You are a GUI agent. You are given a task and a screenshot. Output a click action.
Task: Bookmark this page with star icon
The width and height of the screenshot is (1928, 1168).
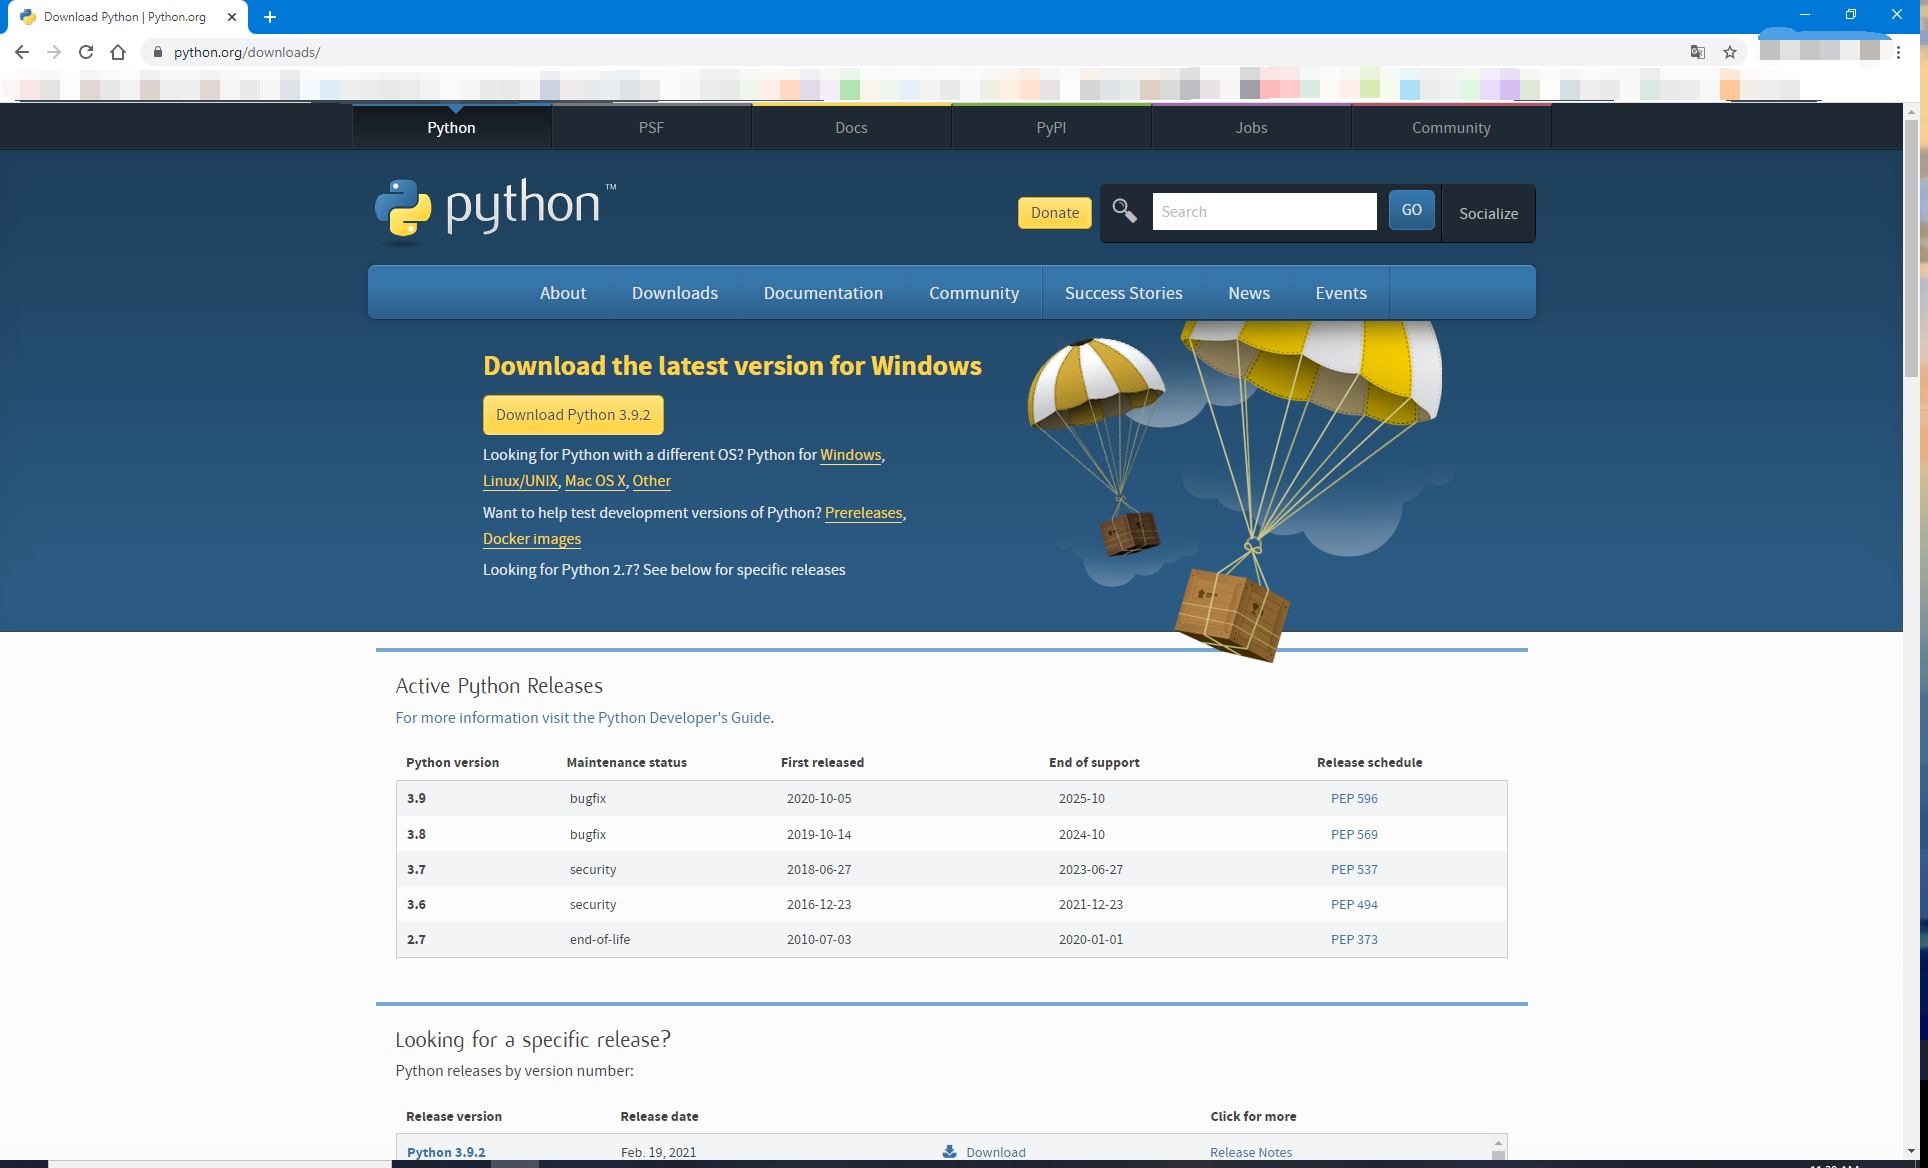[1730, 52]
